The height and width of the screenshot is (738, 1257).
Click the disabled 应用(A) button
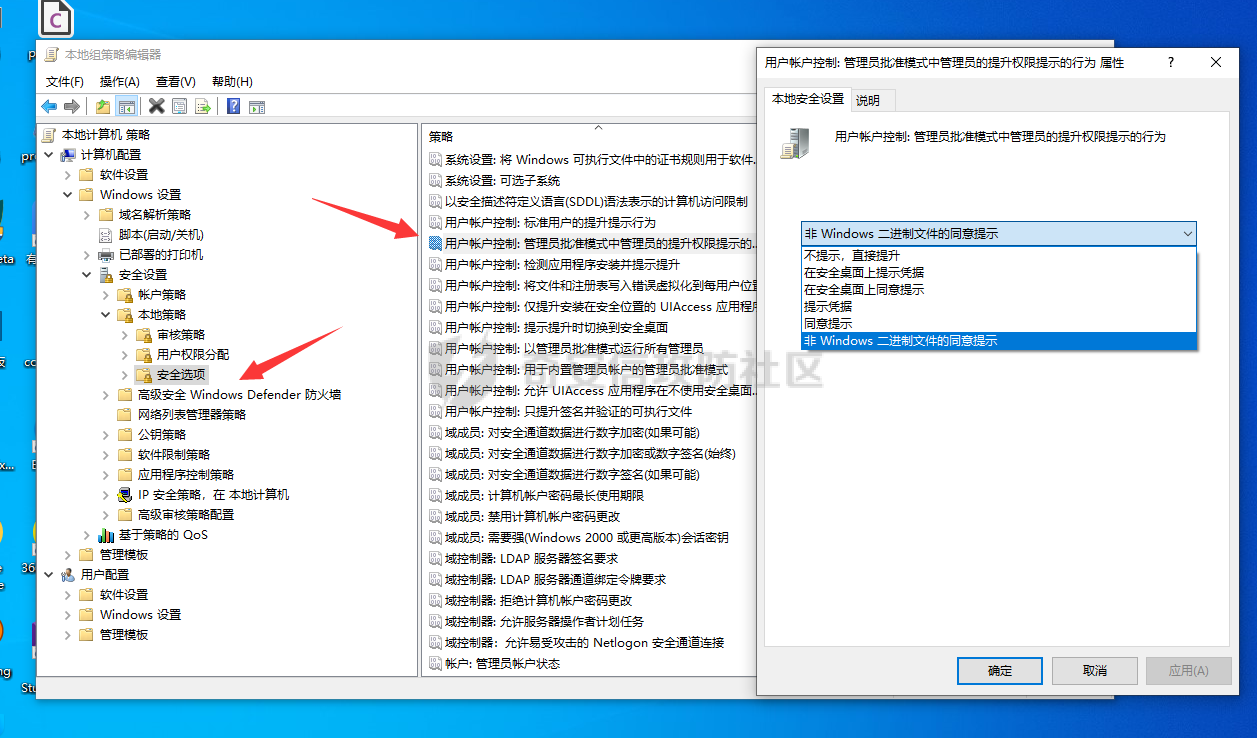[x=1188, y=670]
